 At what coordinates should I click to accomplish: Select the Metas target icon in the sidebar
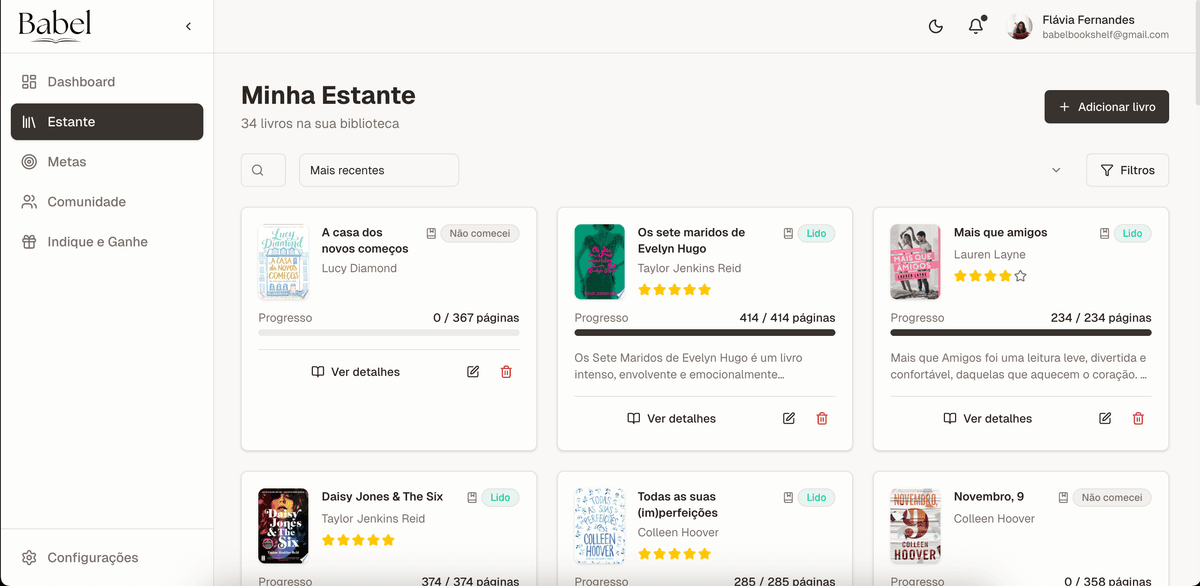[x=28, y=161]
